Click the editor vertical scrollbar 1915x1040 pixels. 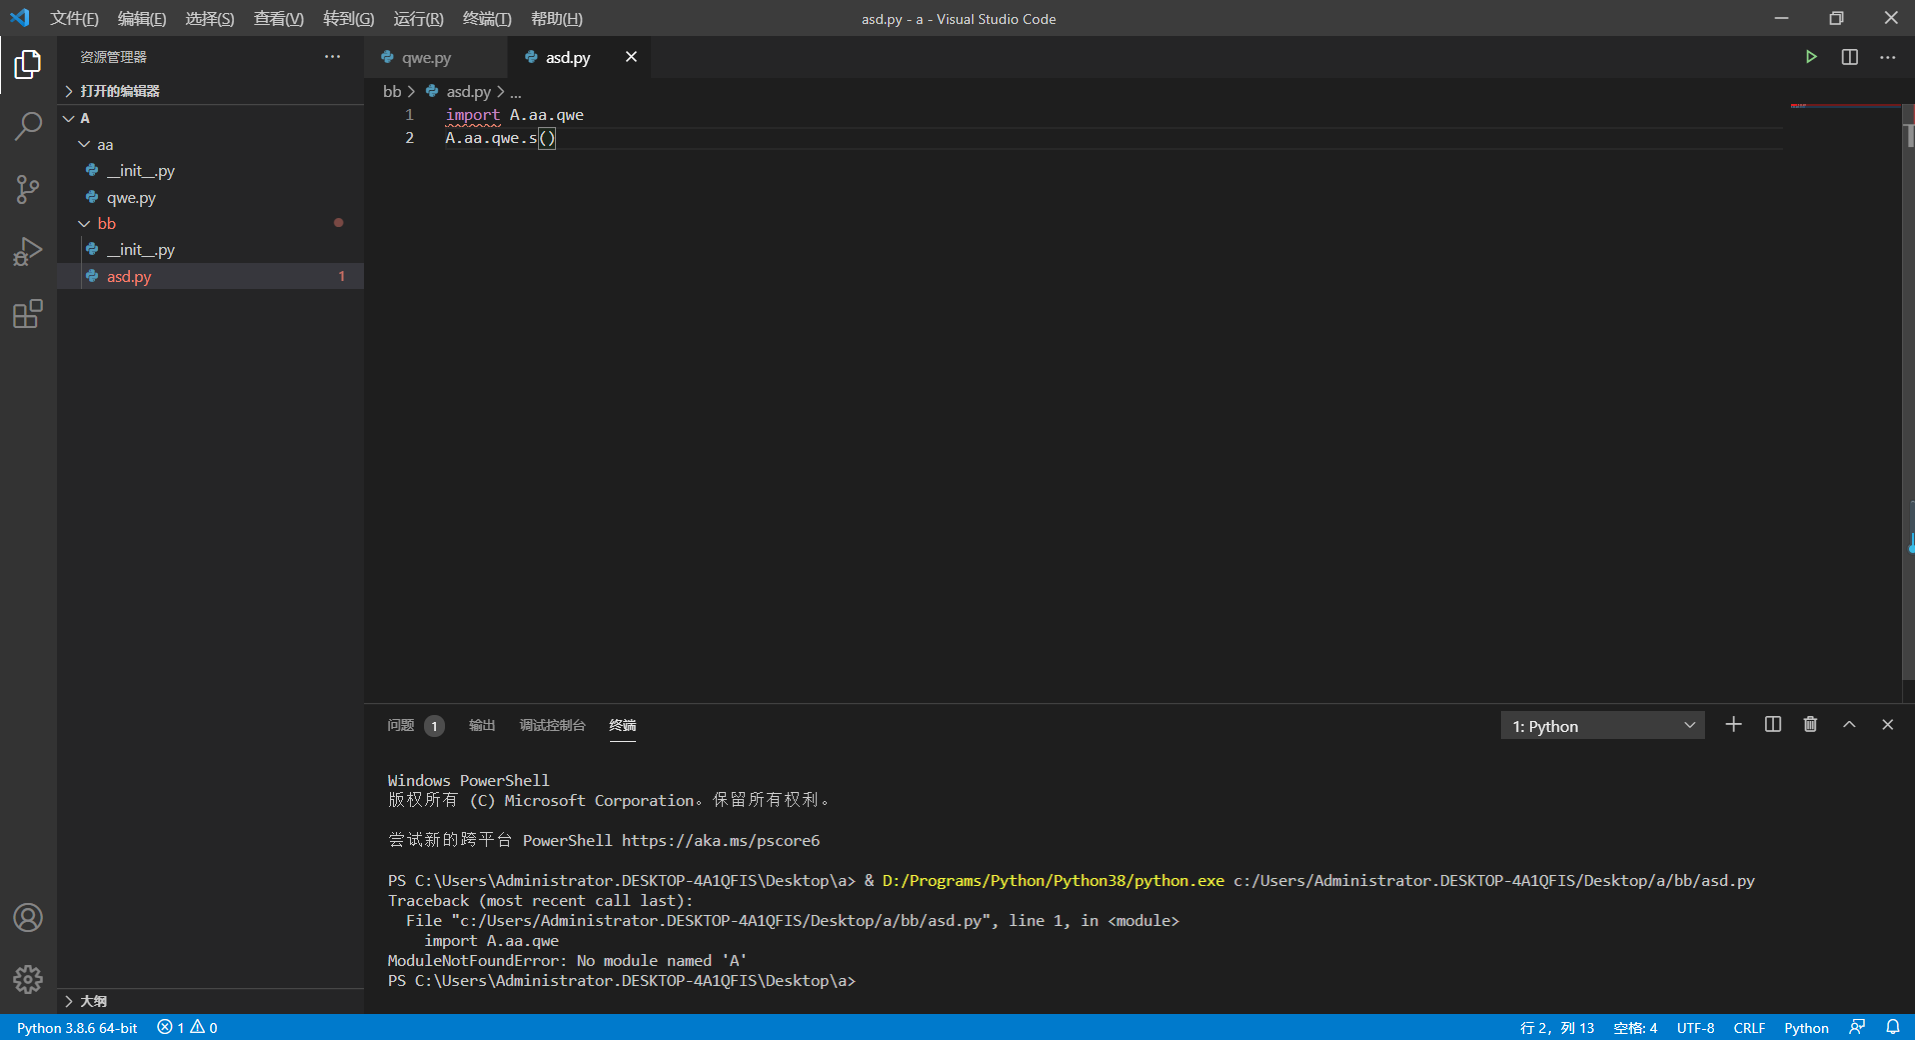click(1908, 390)
